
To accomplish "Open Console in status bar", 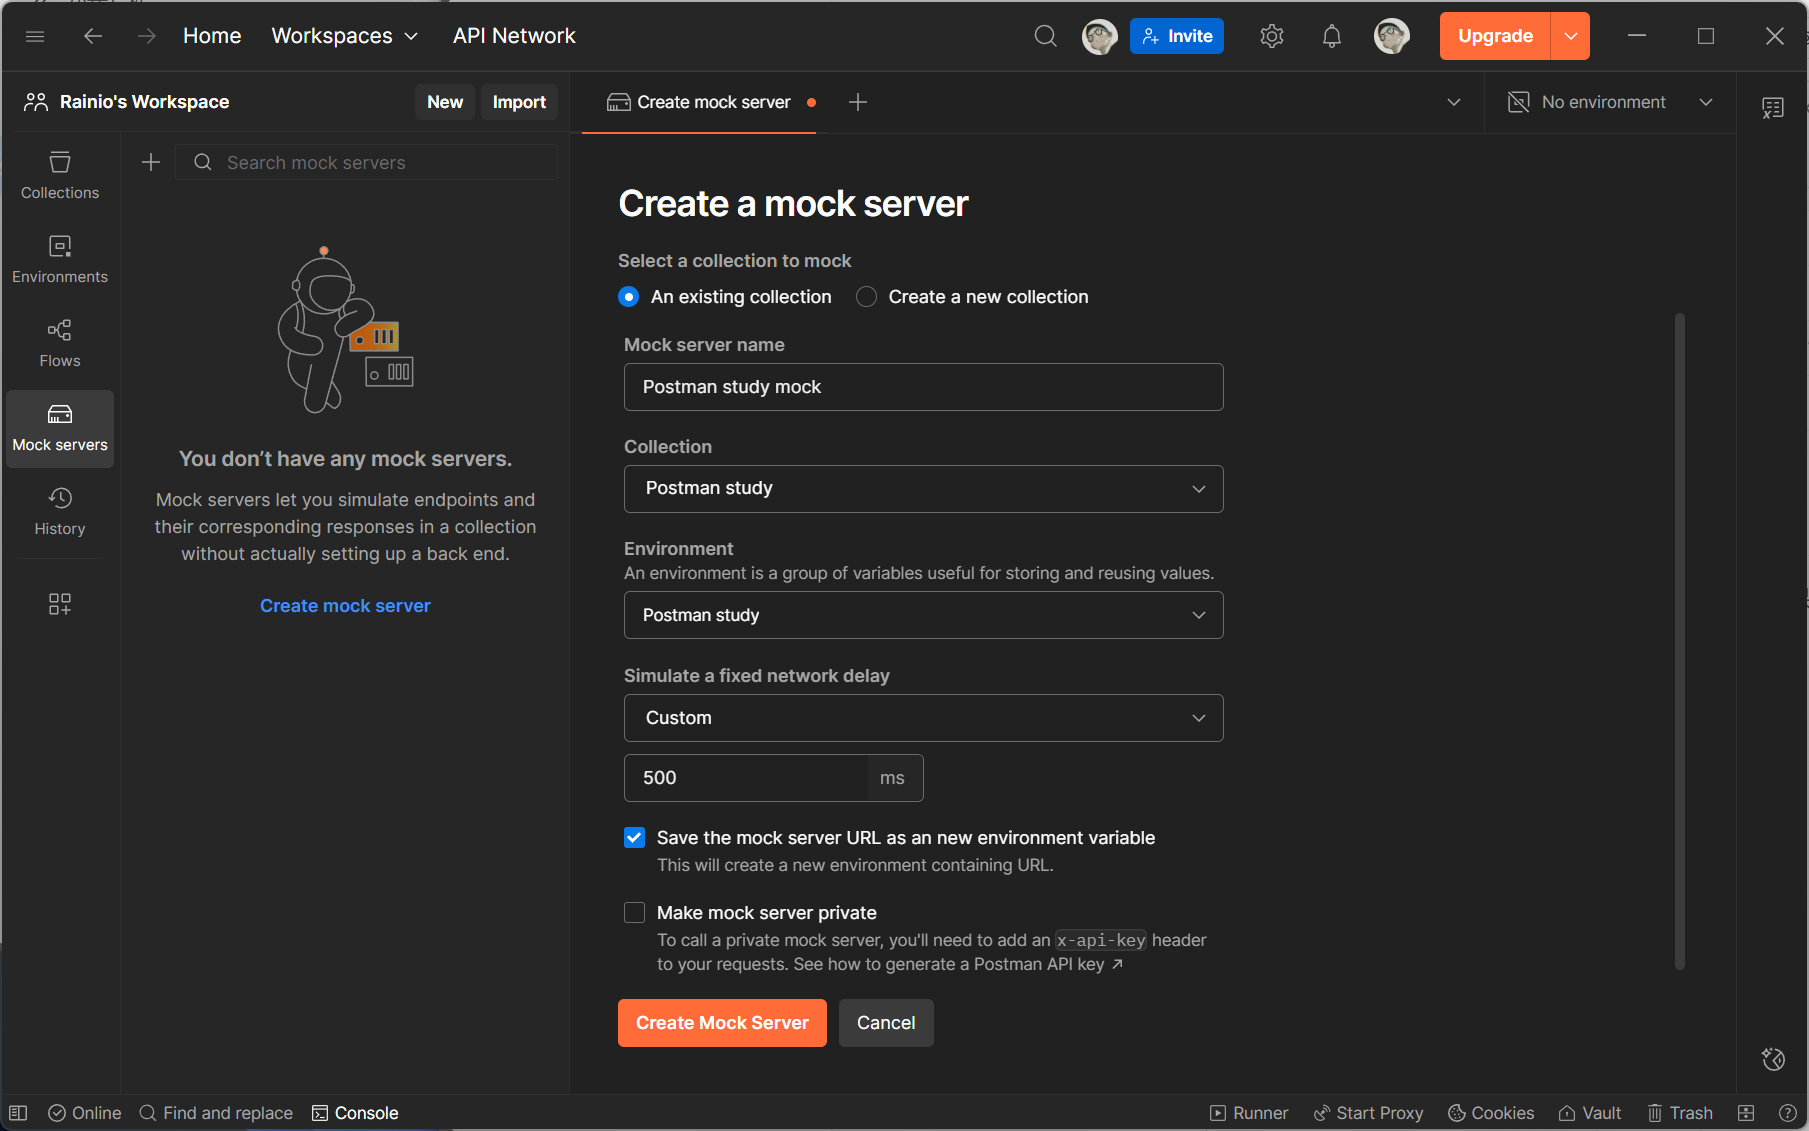I will point(355,1113).
